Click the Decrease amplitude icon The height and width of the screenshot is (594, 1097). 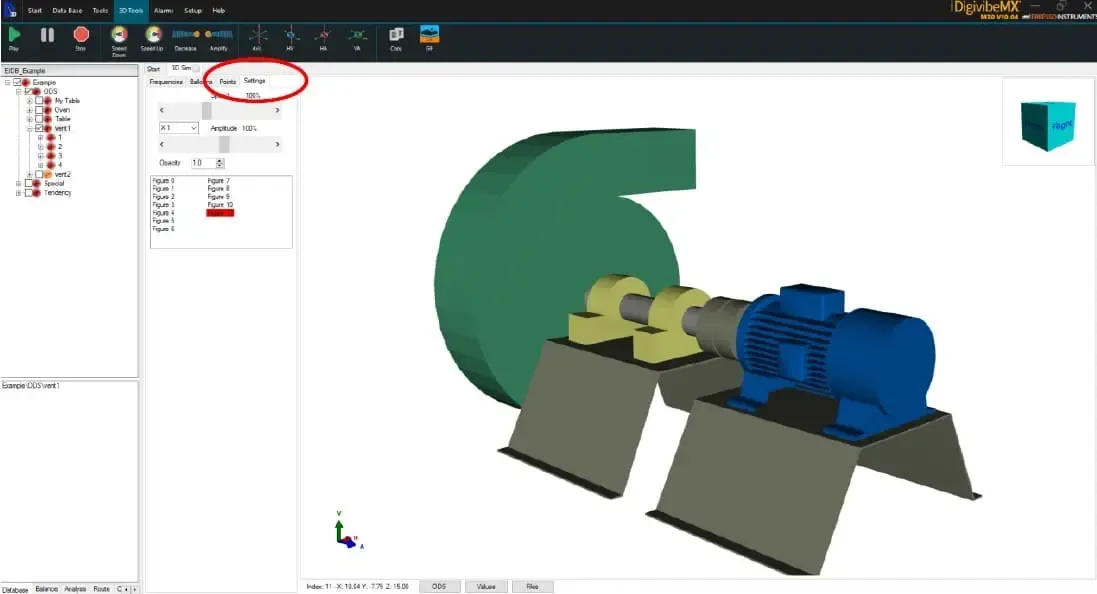[x=185, y=34]
